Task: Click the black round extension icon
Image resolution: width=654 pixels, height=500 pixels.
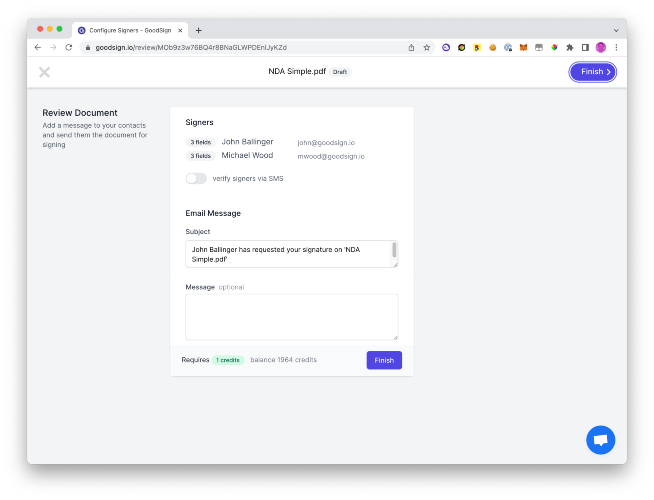Action: click(x=461, y=48)
